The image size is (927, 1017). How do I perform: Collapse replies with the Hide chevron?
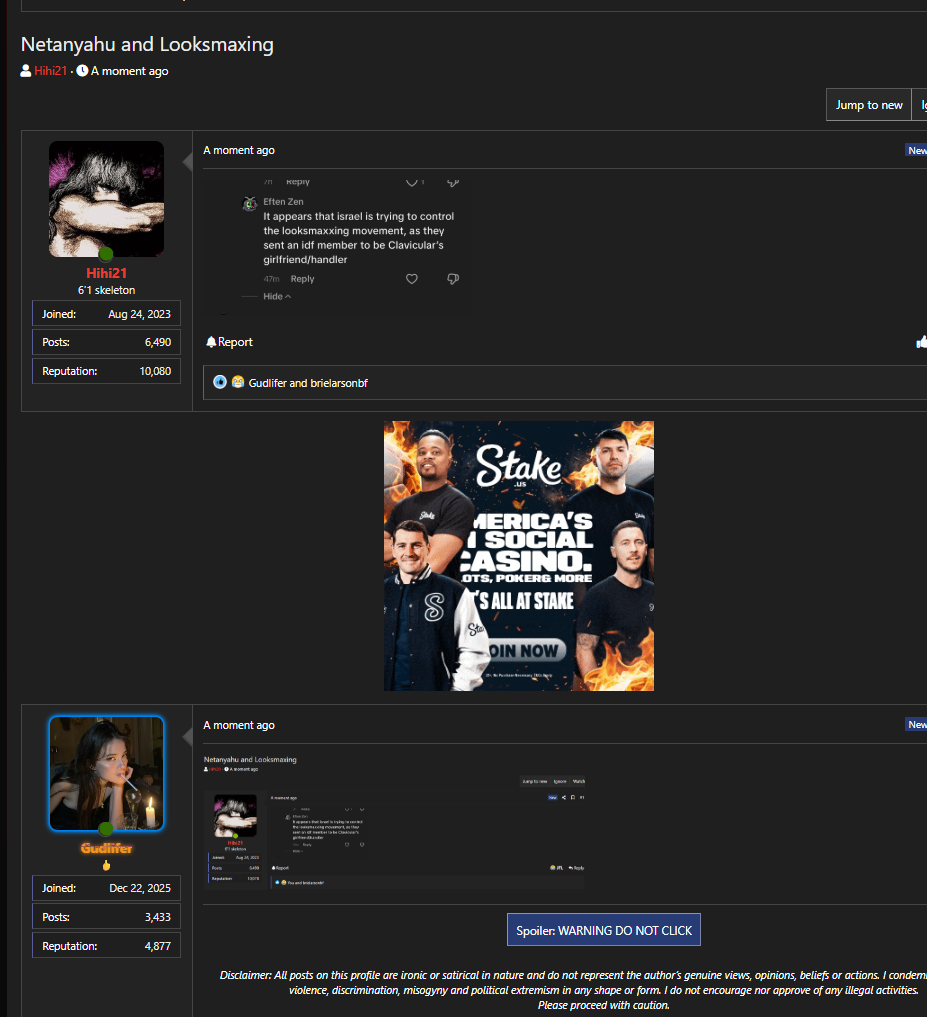tap(277, 296)
